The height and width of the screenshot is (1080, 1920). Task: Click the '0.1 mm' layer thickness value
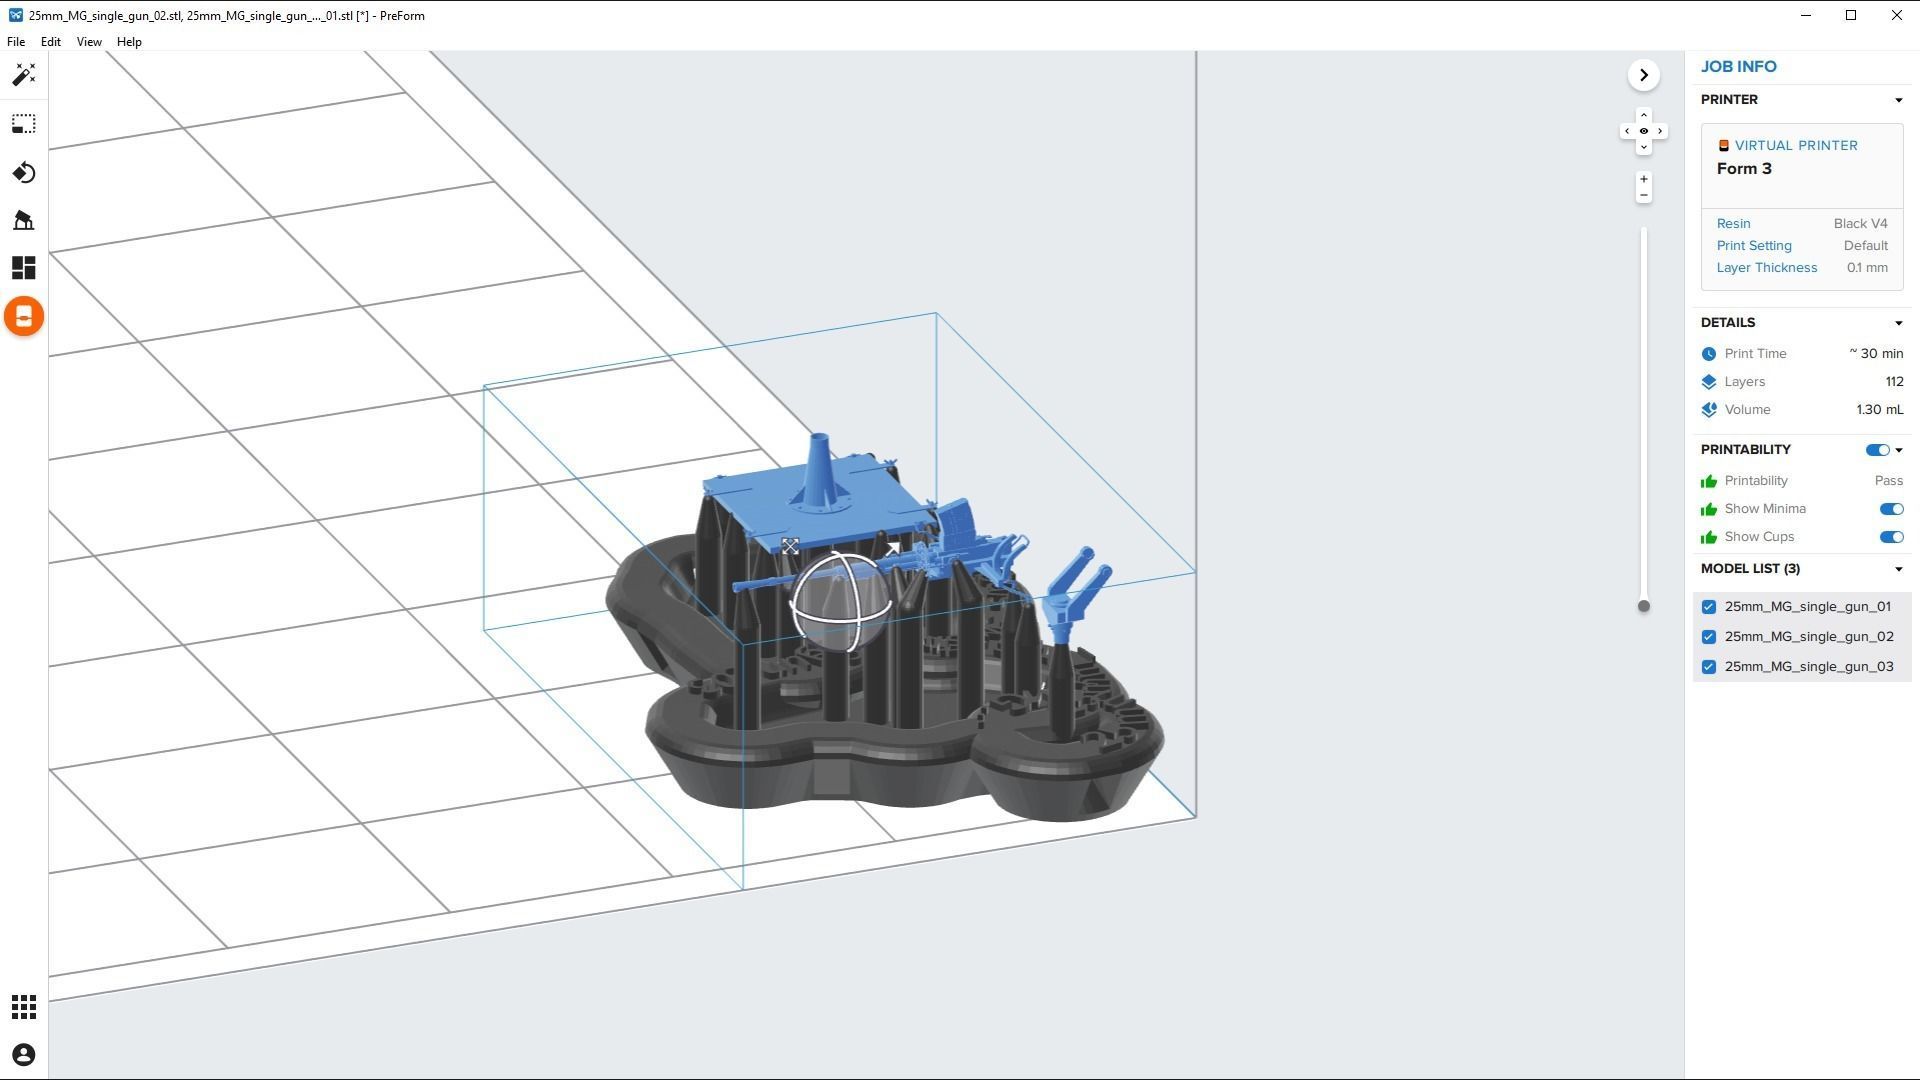pyautogui.click(x=1867, y=268)
